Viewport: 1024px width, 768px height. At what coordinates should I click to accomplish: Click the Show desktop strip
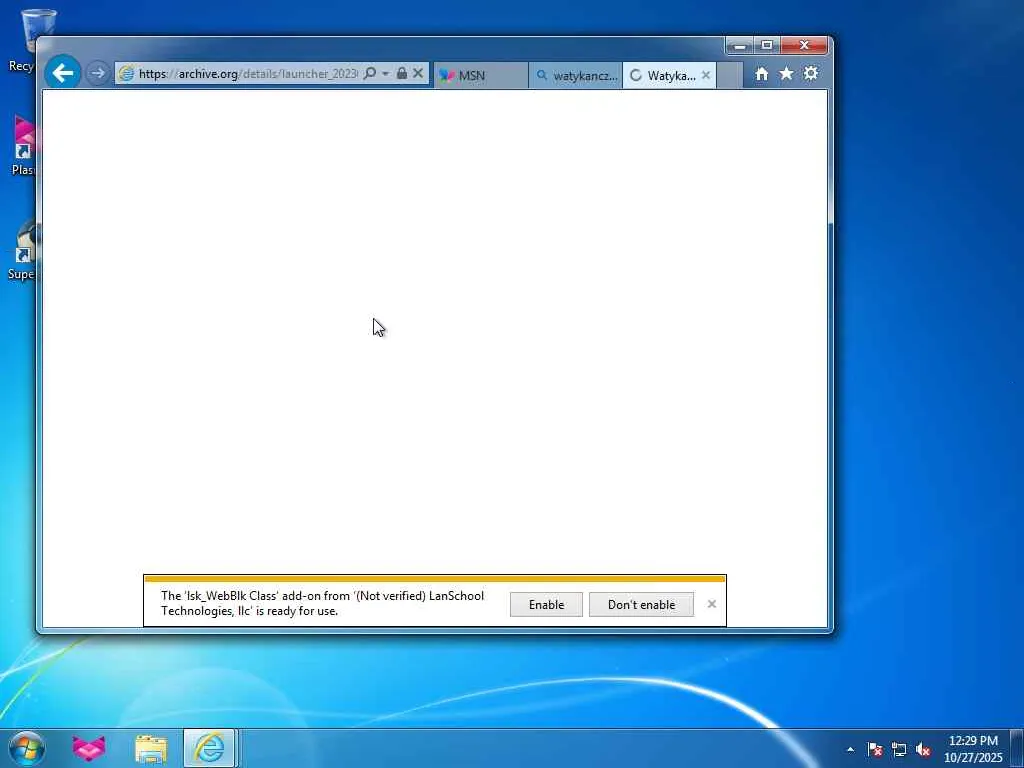1017,748
